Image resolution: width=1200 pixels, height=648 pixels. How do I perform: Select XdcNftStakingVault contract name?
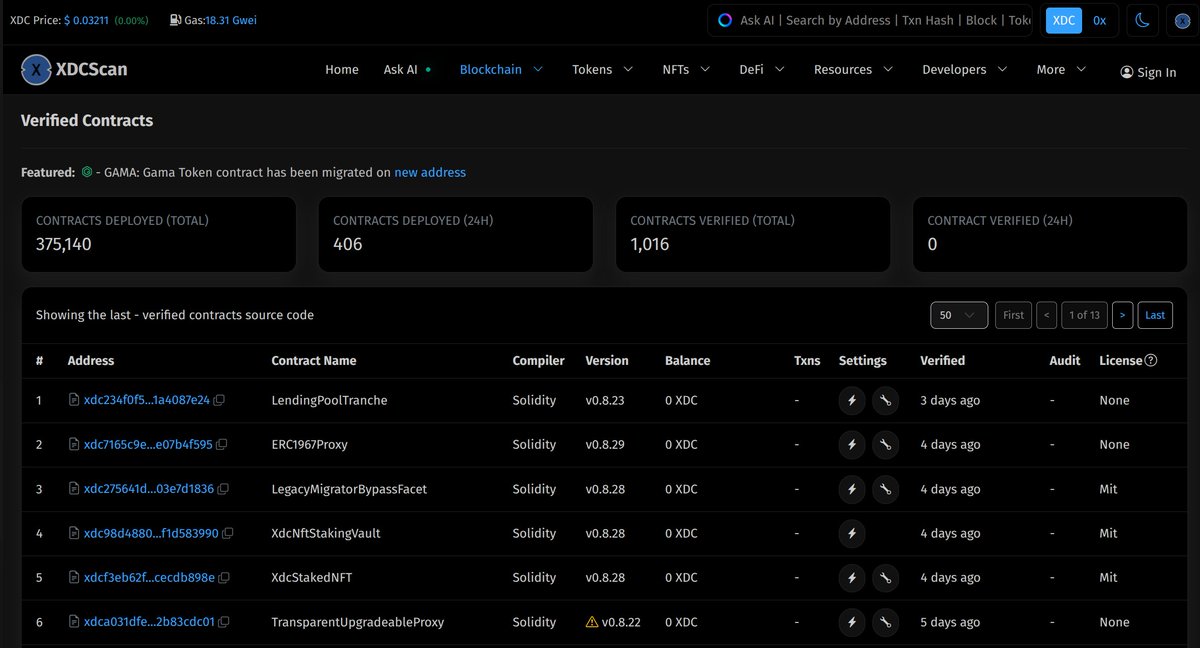coord(326,534)
